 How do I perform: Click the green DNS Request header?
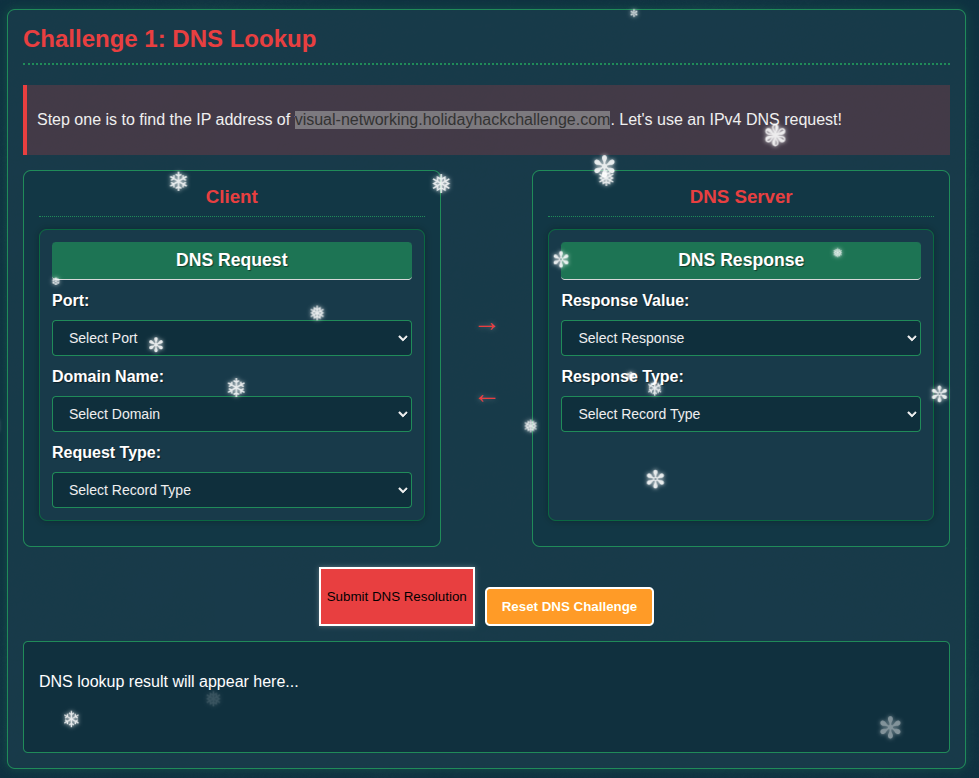(232, 260)
